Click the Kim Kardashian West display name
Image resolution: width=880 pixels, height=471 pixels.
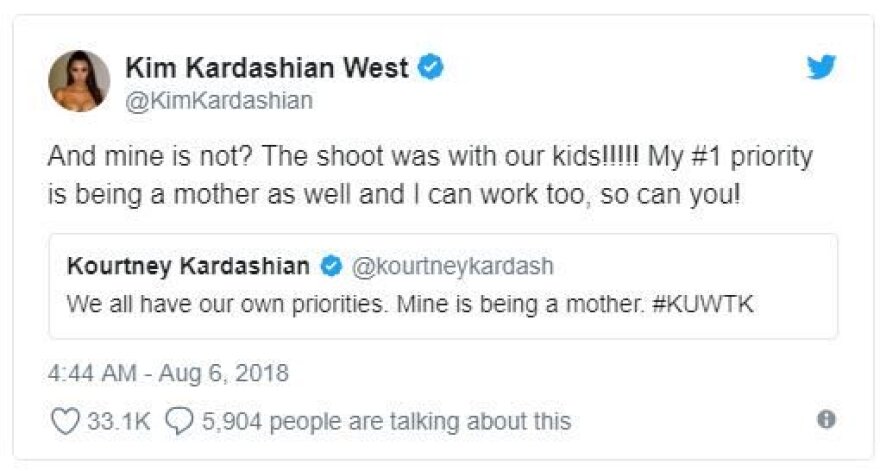point(267,68)
